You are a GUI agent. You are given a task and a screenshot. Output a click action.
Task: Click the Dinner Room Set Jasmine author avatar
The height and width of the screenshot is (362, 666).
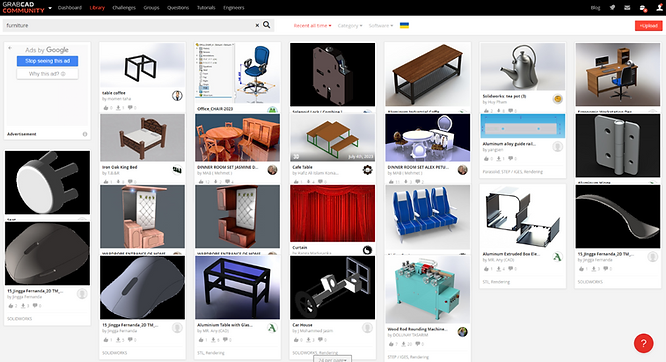[272, 170]
